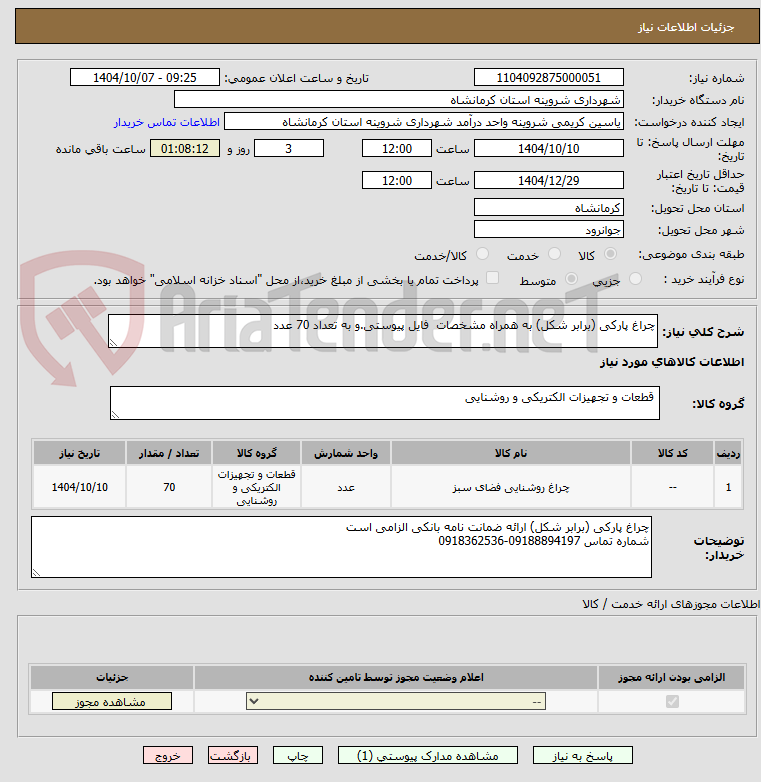This screenshot has width=761, height=782.
Task: Click the چاپ print button
Action: pyautogui.click(x=298, y=756)
